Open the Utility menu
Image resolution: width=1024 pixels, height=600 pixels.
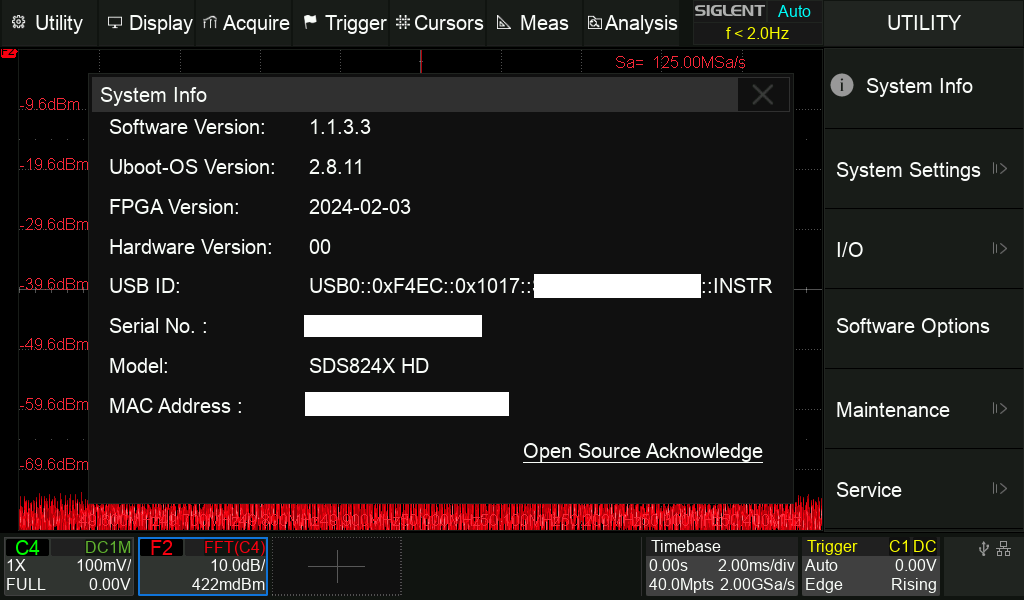[x=48, y=23]
